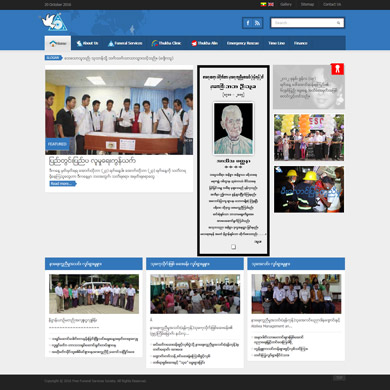Viewport: 390px width, 390px height.
Task: Expand the Thukha Alin menu
Action: pyautogui.click(x=205, y=43)
